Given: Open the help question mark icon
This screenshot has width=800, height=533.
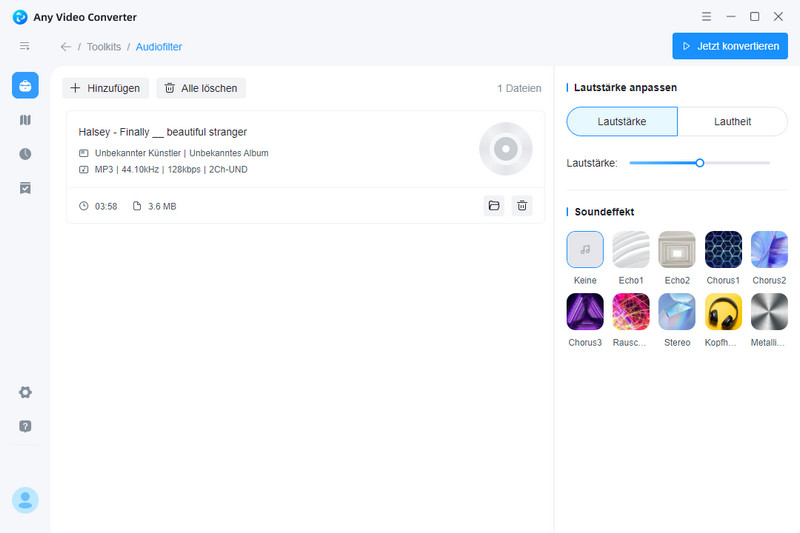Looking at the screenshot, I should [25, 426].
